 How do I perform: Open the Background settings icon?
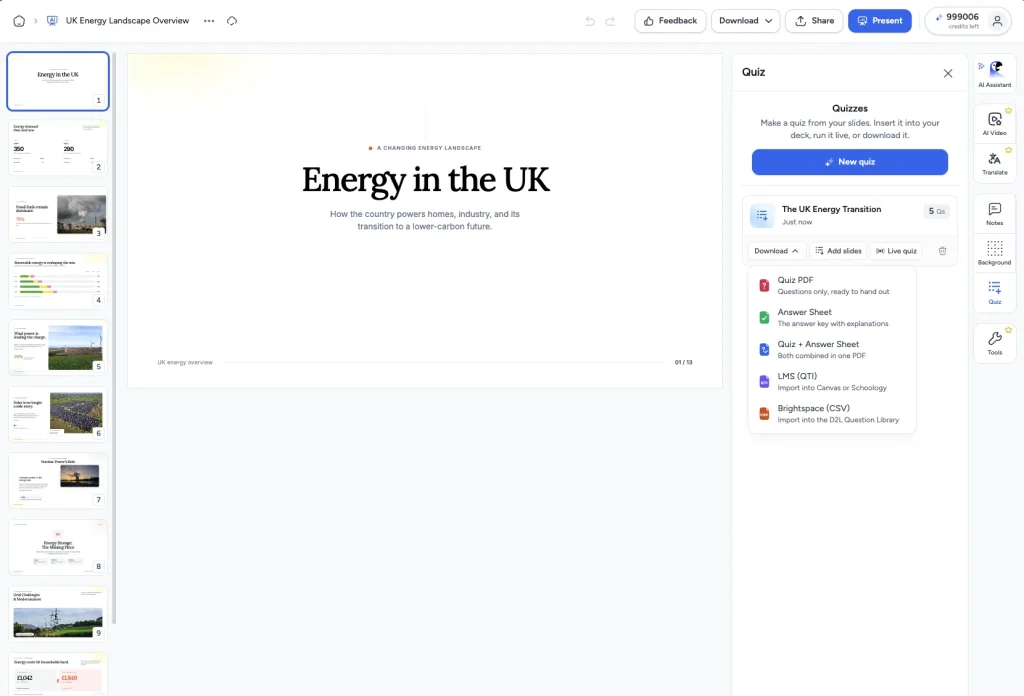click(x=995, y=252)
